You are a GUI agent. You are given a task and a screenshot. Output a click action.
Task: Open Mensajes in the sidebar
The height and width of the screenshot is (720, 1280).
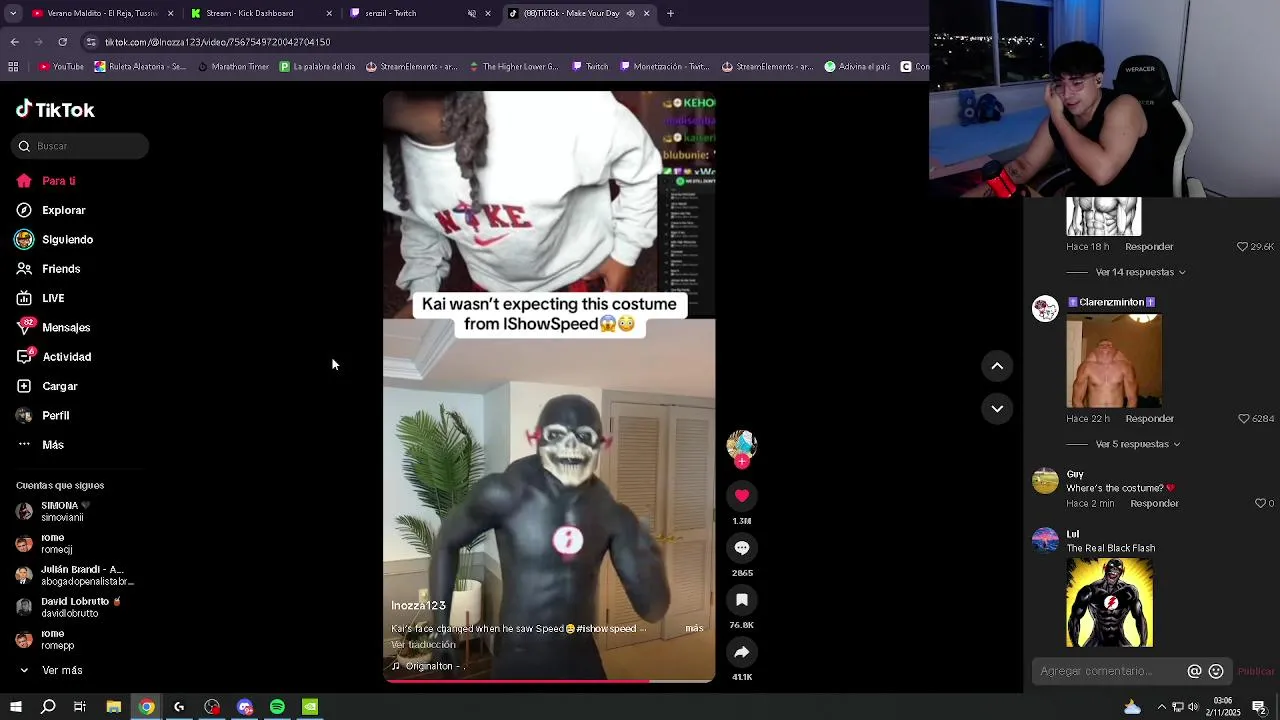click(52, 327)
